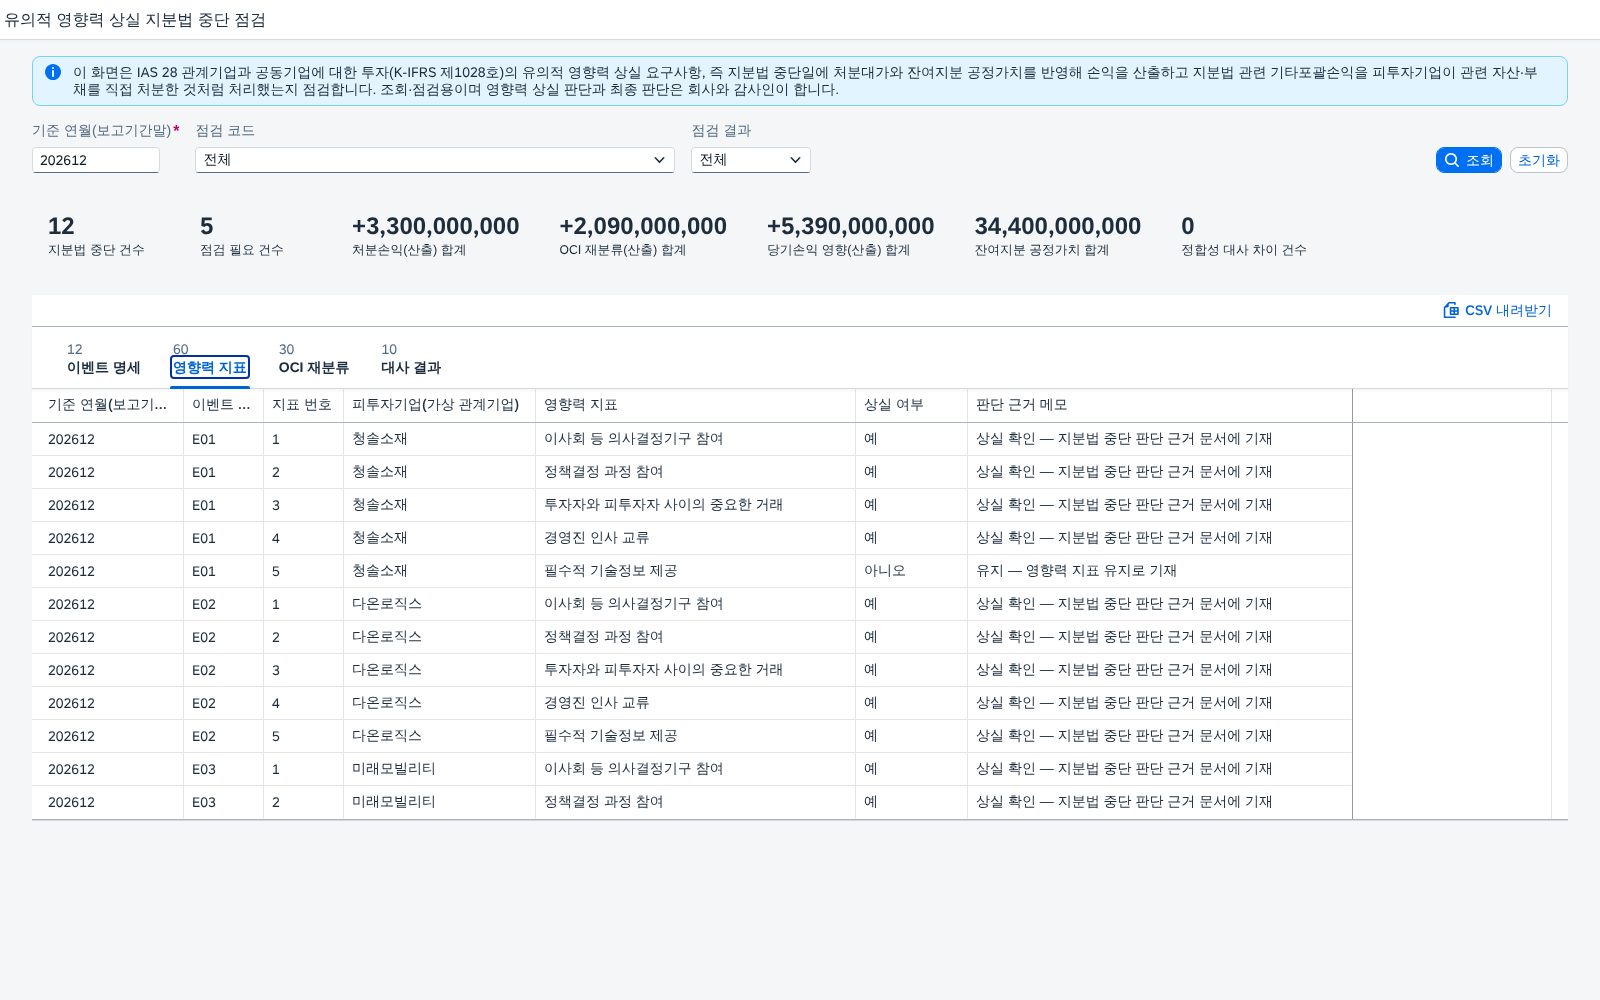1600x1000 pixels.
Task: Click 경영진 인사 교류 in E01 row
Action: tap(597, 538)
